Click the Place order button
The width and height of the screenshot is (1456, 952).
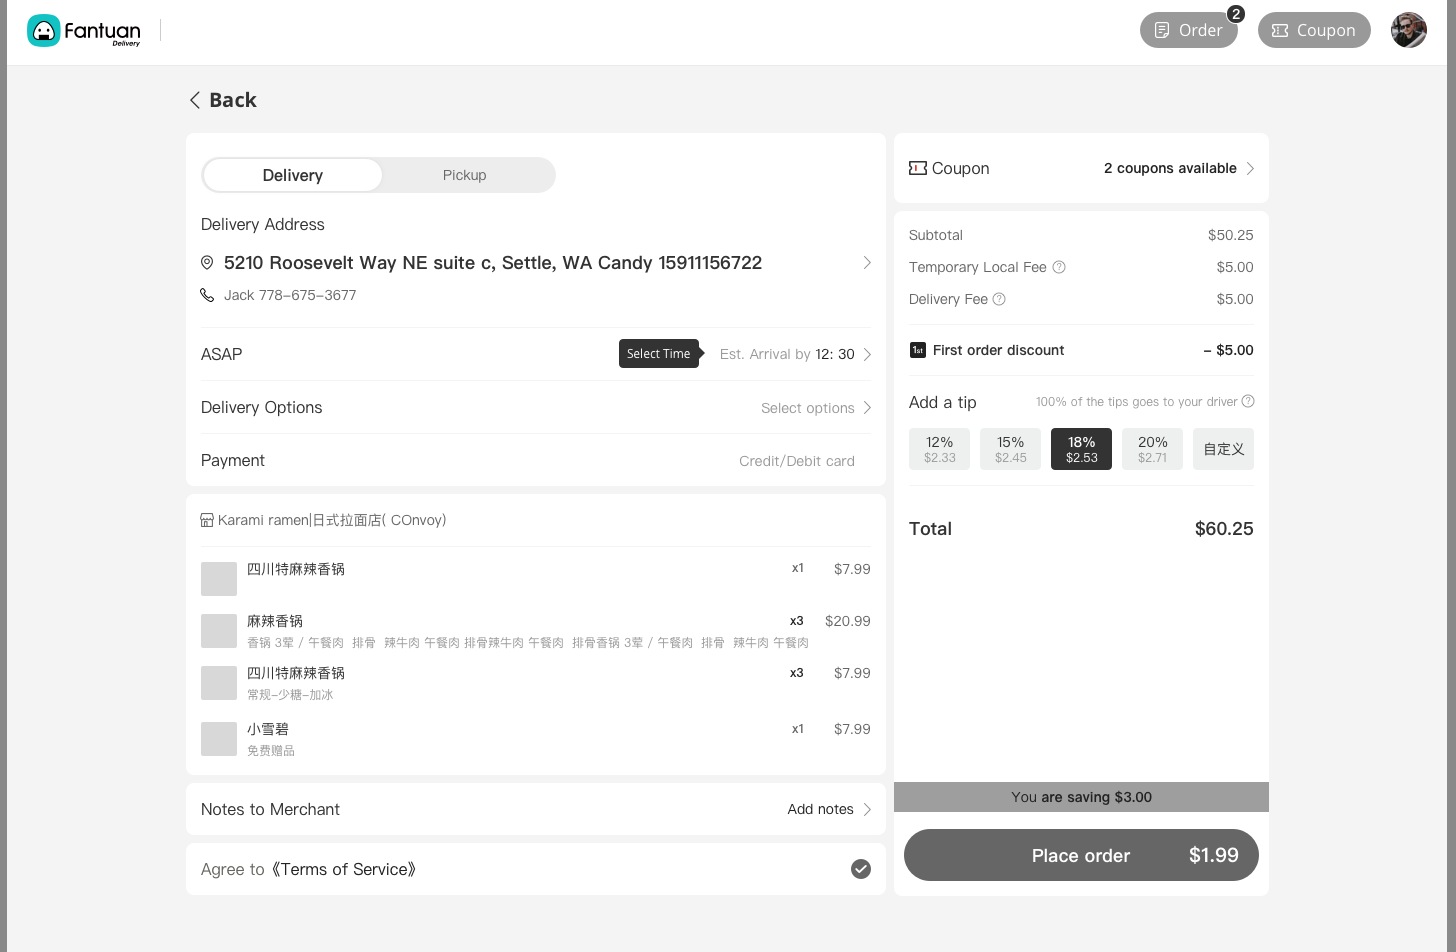(x=1081, y=855)
